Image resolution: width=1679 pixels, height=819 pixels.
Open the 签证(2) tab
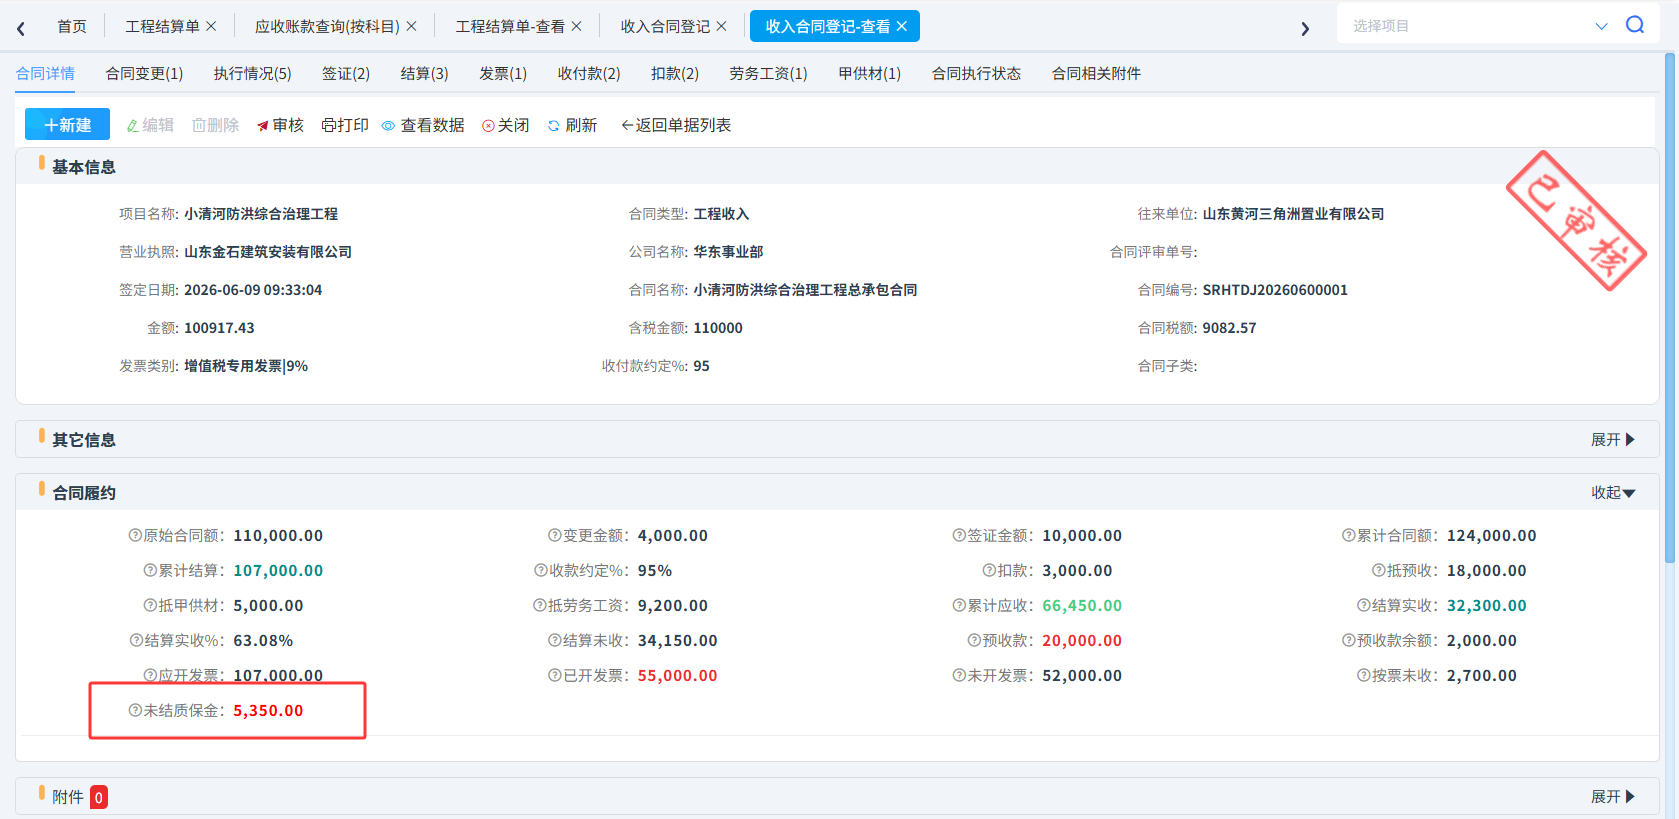[346, 73]
